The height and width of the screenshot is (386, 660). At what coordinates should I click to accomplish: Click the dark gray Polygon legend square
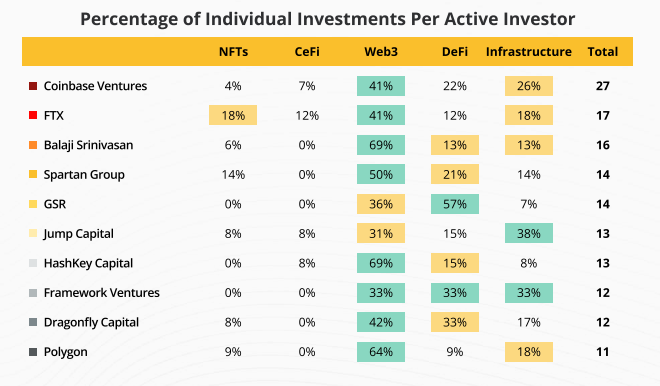click(33, 351)
